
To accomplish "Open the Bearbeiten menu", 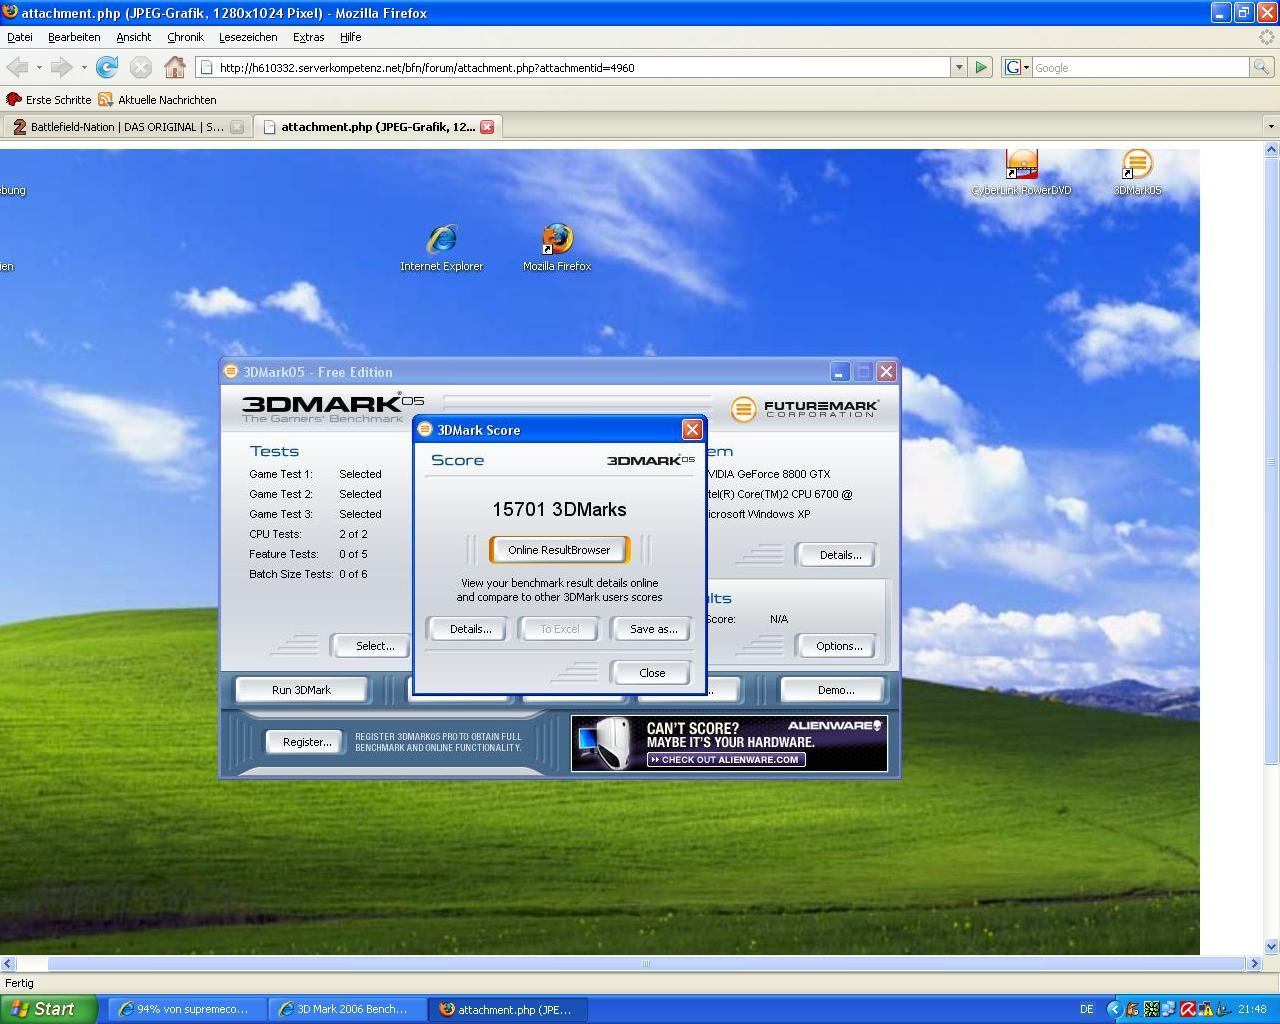I will [74, 37].
